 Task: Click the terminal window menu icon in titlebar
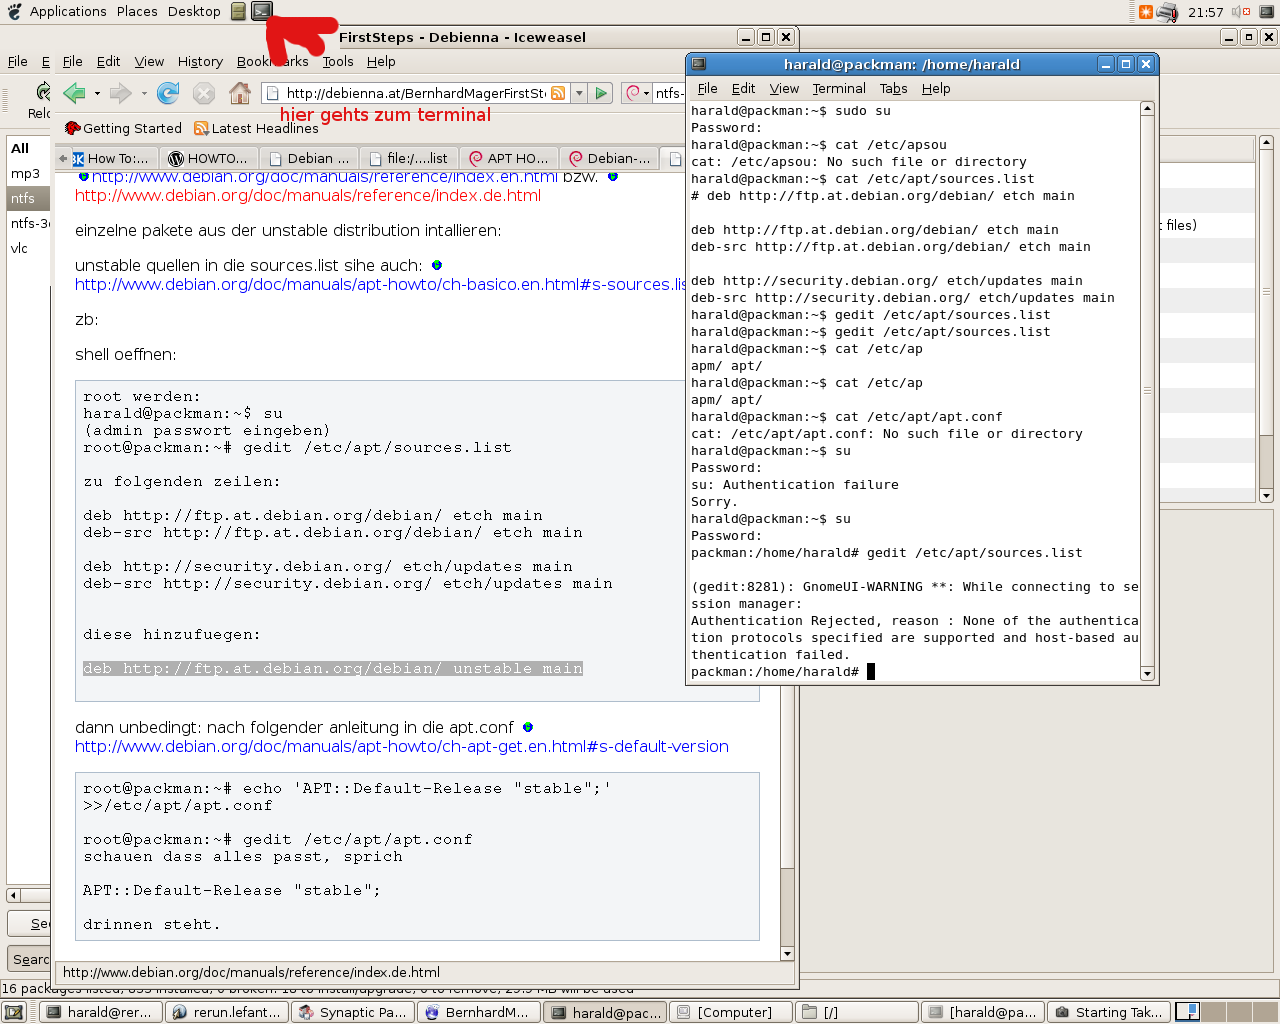(699, 64)
